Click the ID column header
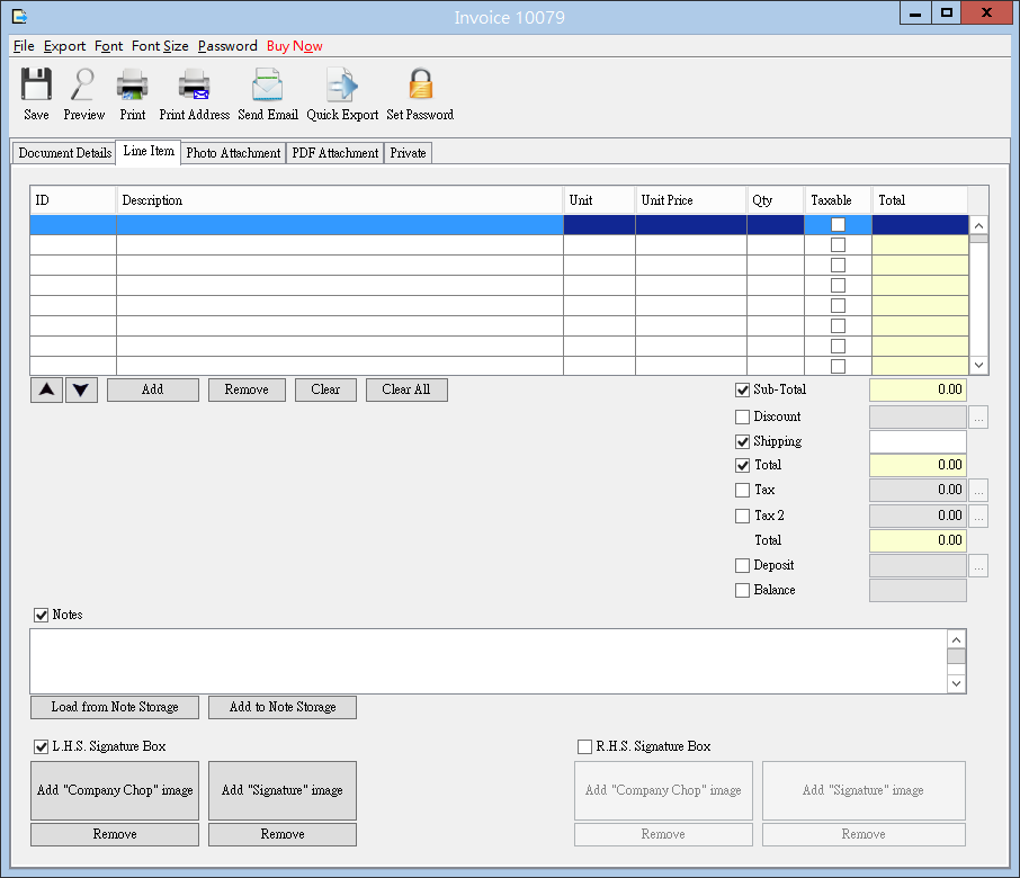Screen dimensions: 1020x878 click(x=73, y=200)
